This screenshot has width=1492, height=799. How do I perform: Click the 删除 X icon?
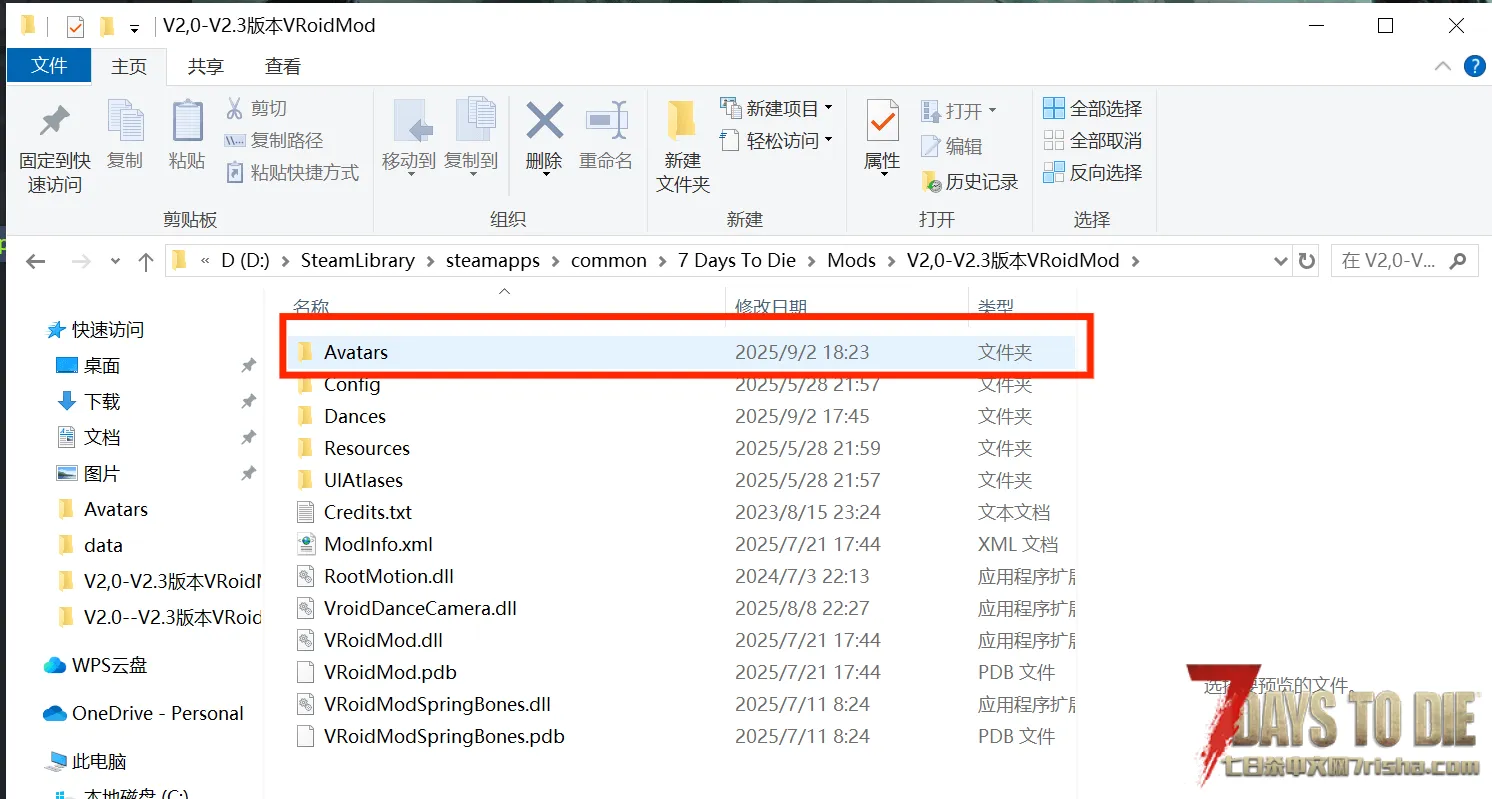(x=544, y=138)
